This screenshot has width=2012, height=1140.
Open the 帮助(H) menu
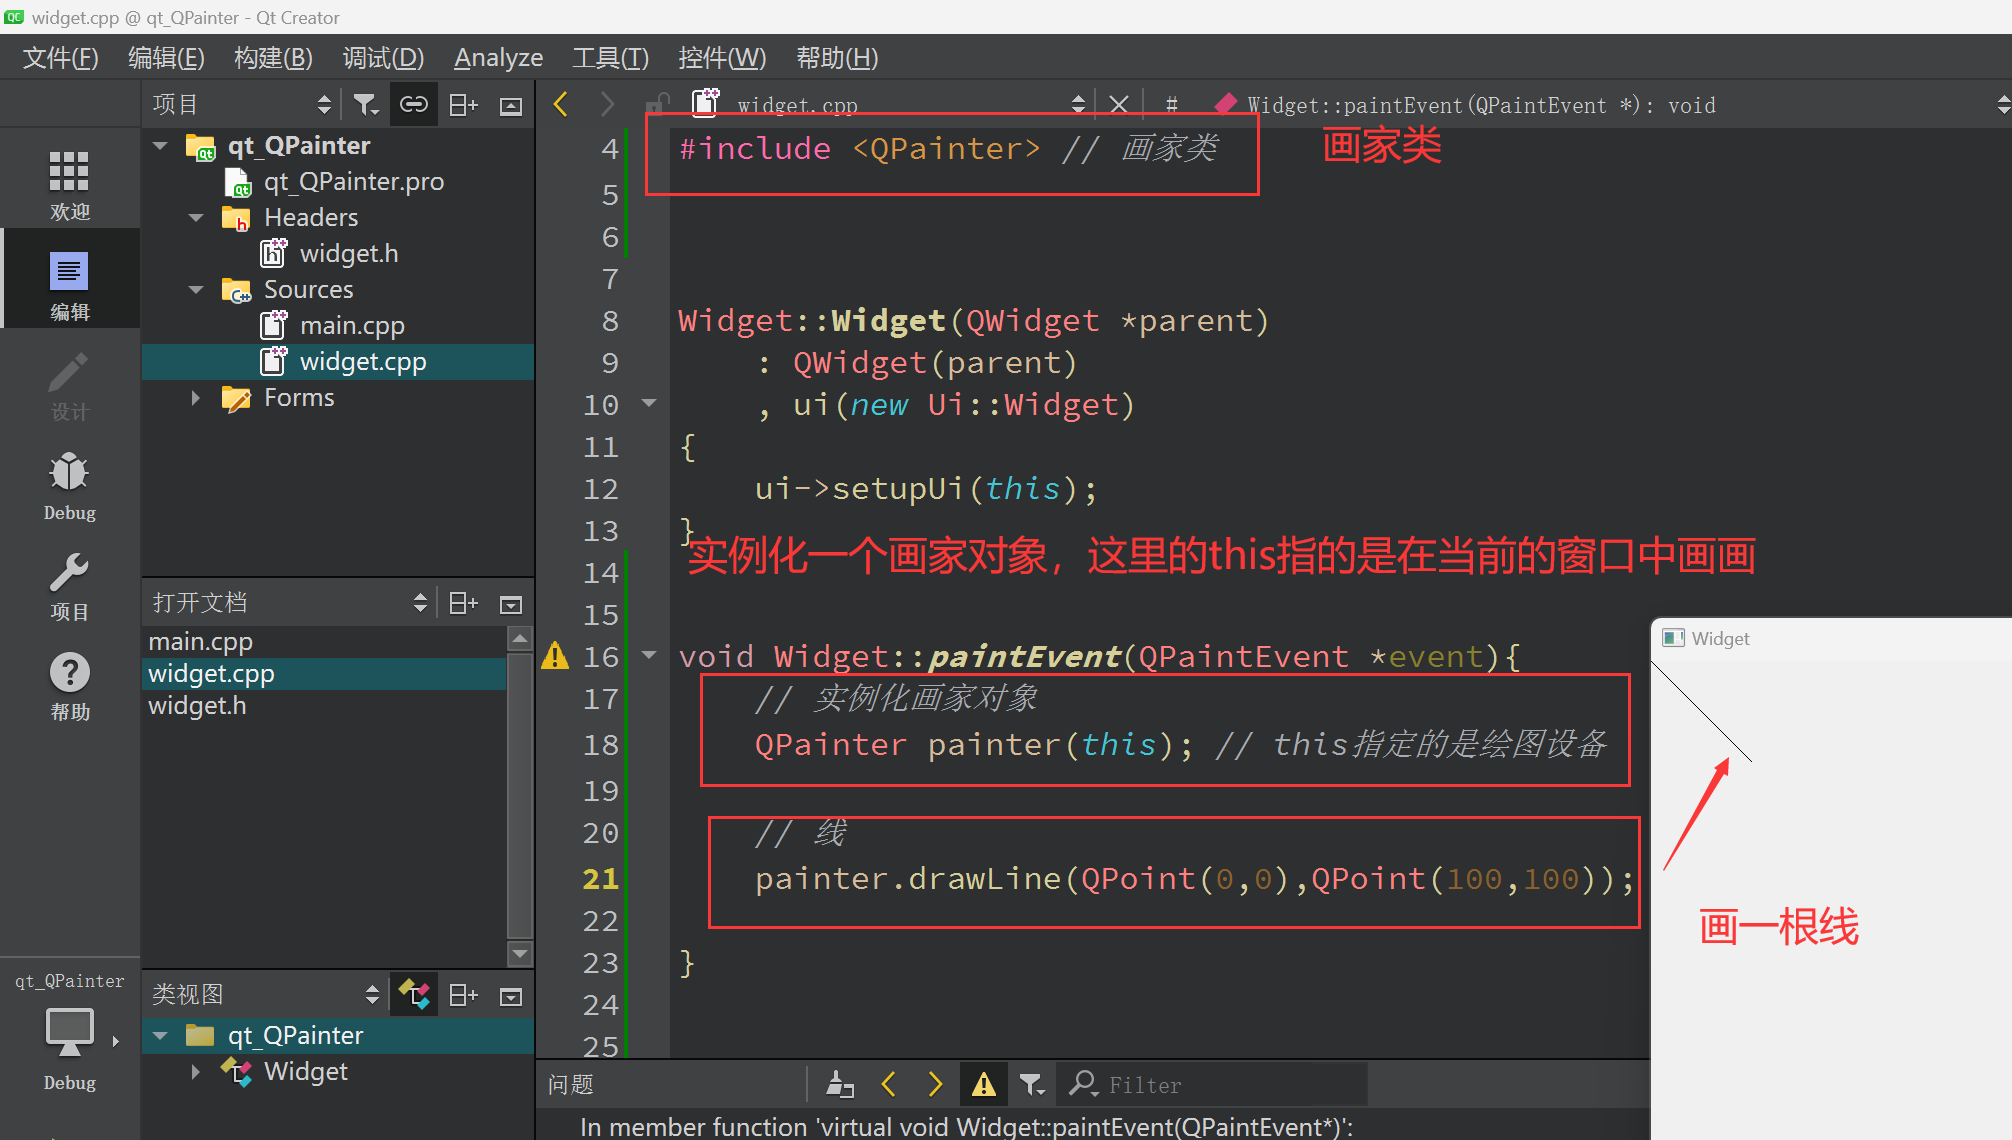tap(837, 58)
